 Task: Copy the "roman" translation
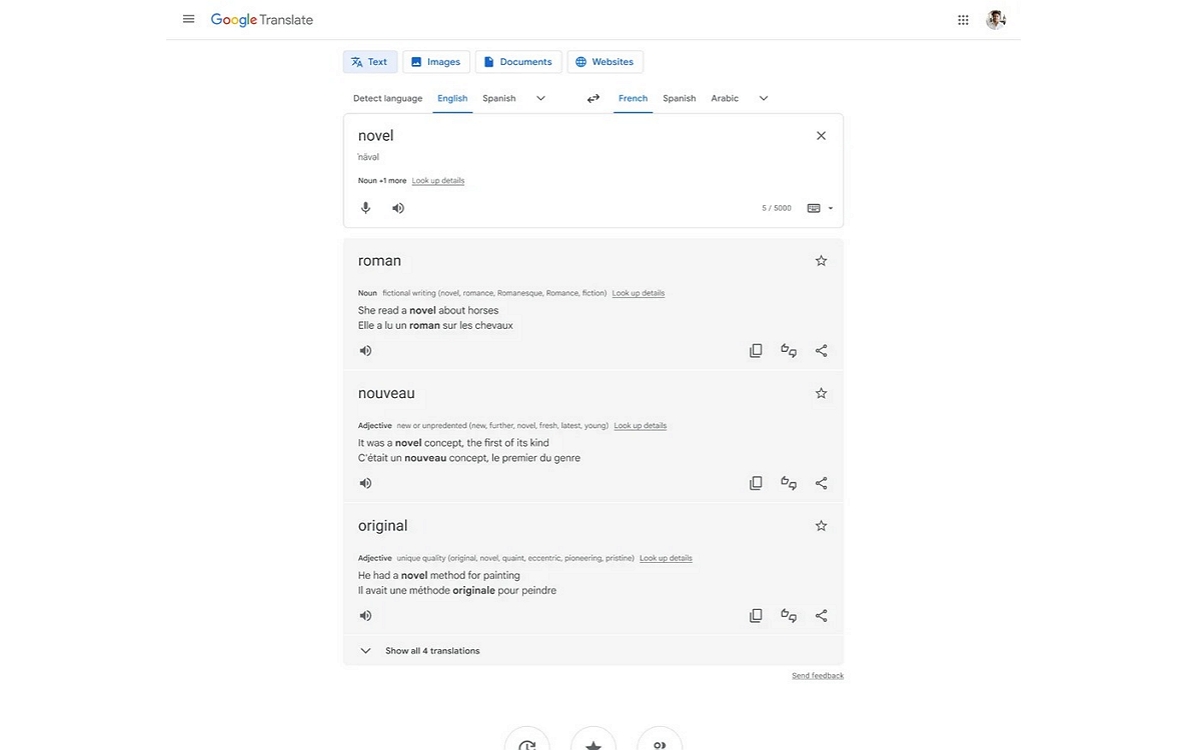756,350
